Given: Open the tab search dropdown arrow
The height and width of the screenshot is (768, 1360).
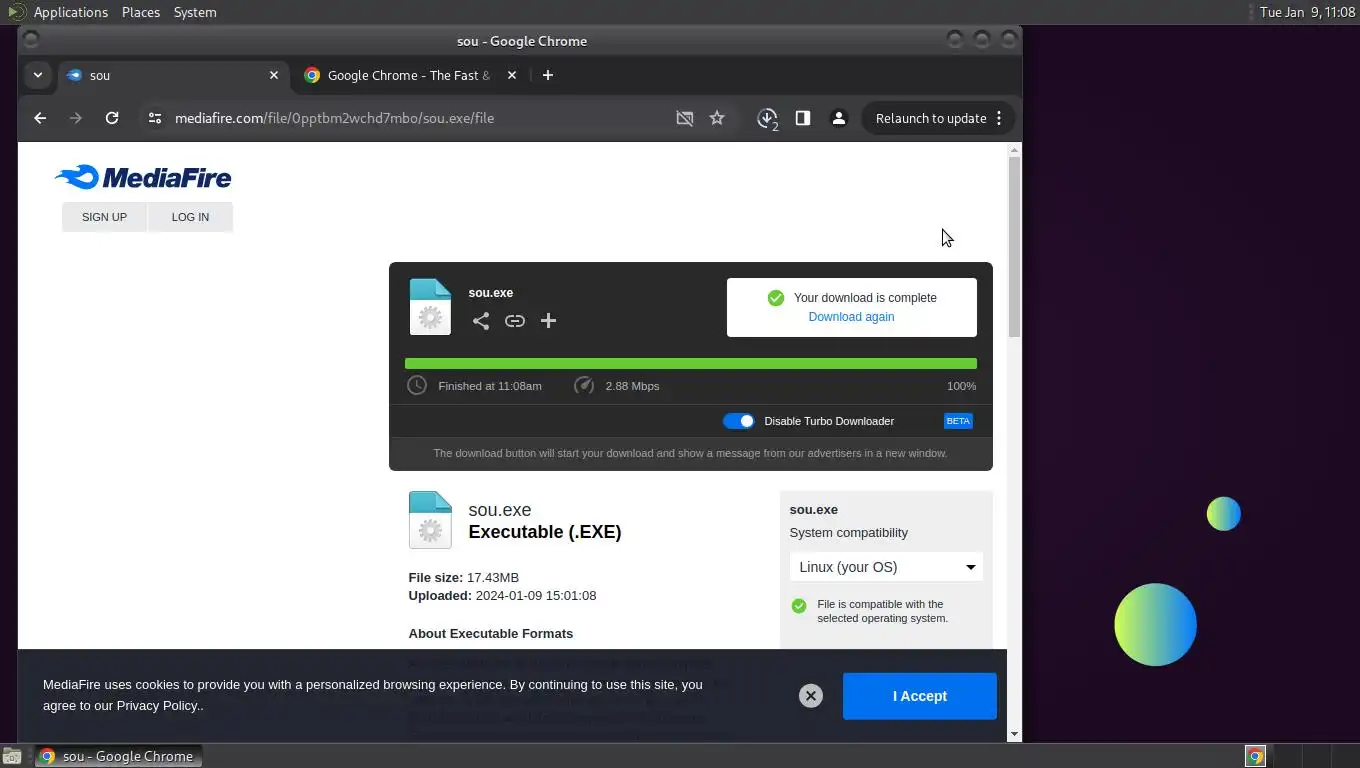Looking at the screenshot, I should pyautogui.click(x=37, y=75).
